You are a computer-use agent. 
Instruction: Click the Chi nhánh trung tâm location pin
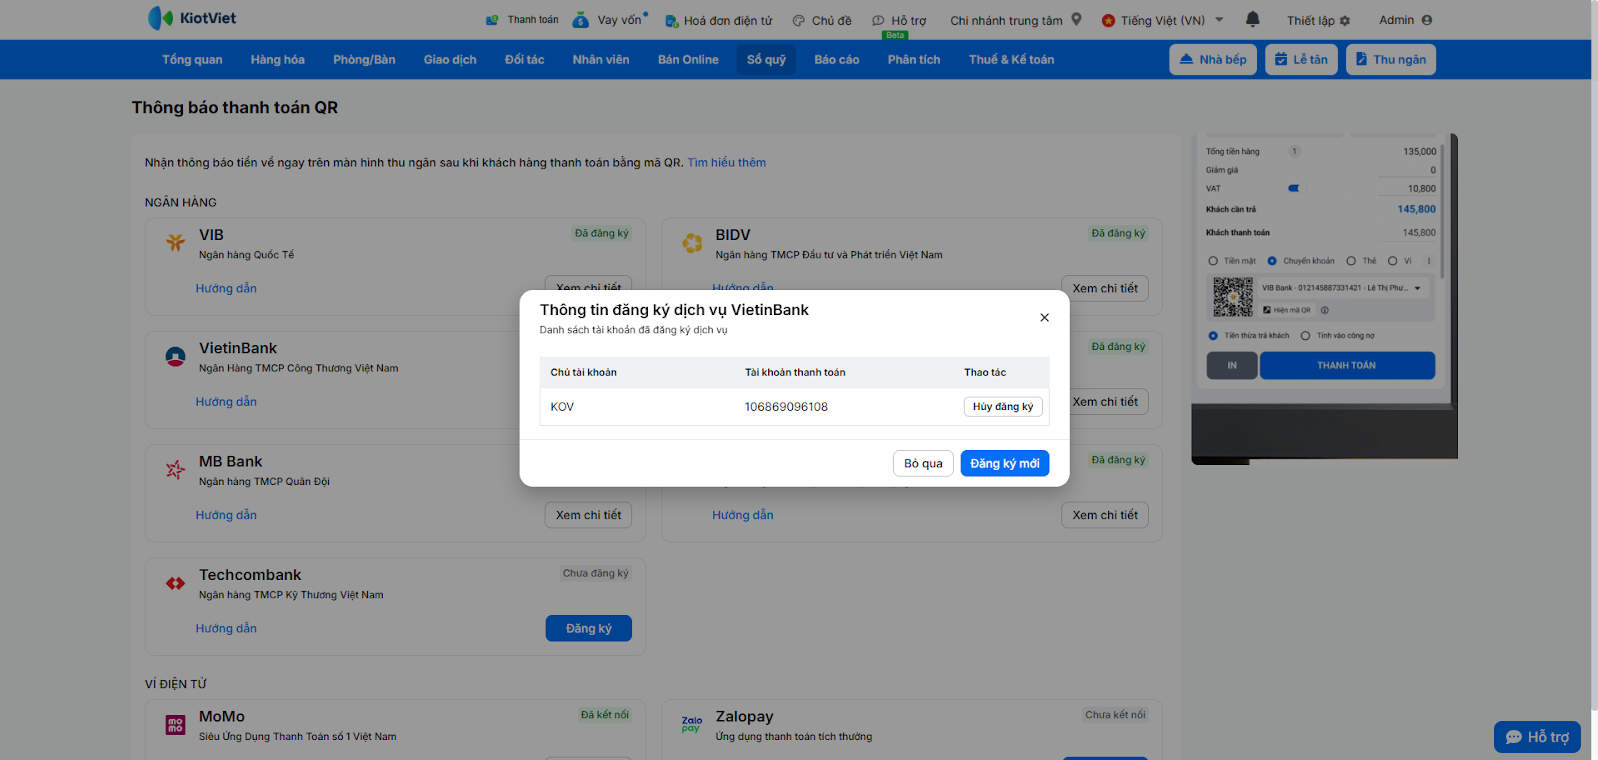[x=1076, y=19]
